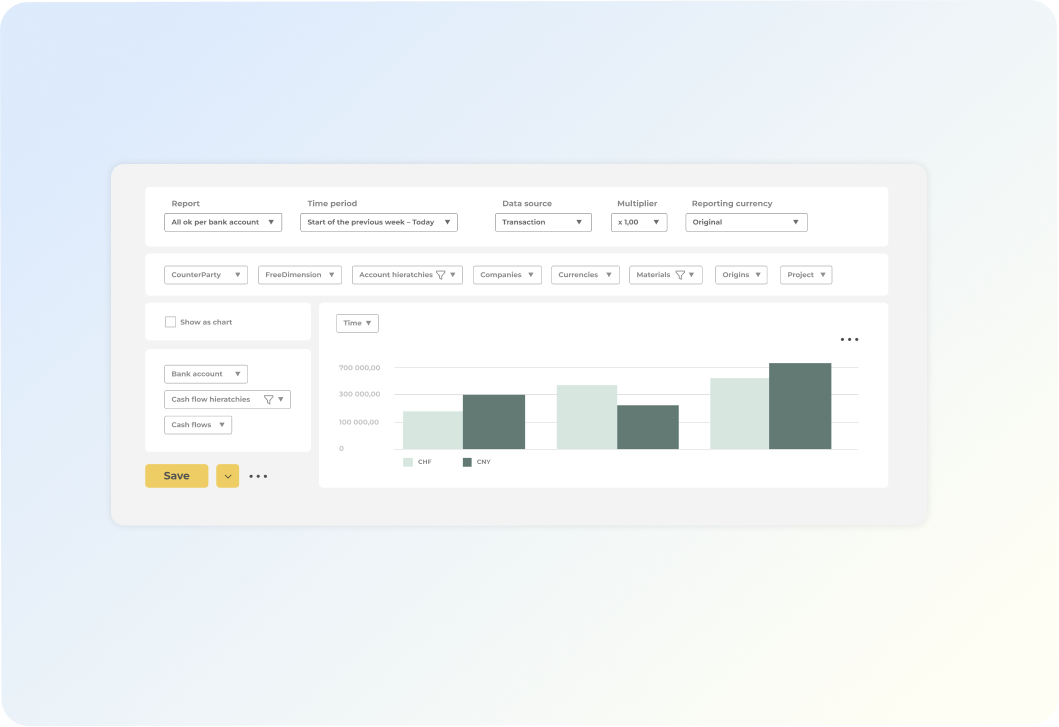This screenshot has height=727, width=1059.
Task: Open the Data source Transaction dropdown
Action: pos(543,222)
